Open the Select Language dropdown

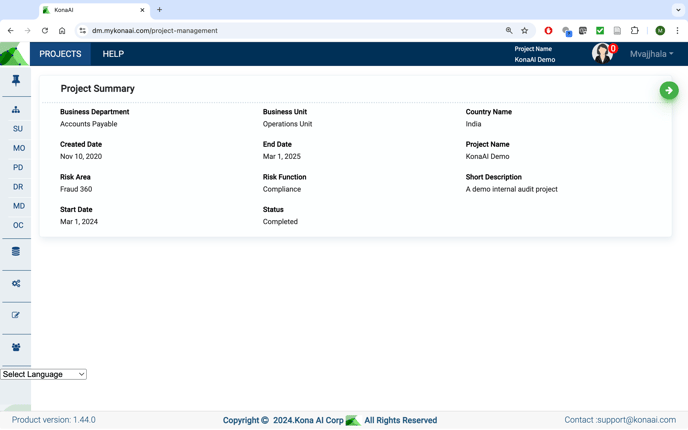pos(43,374)
